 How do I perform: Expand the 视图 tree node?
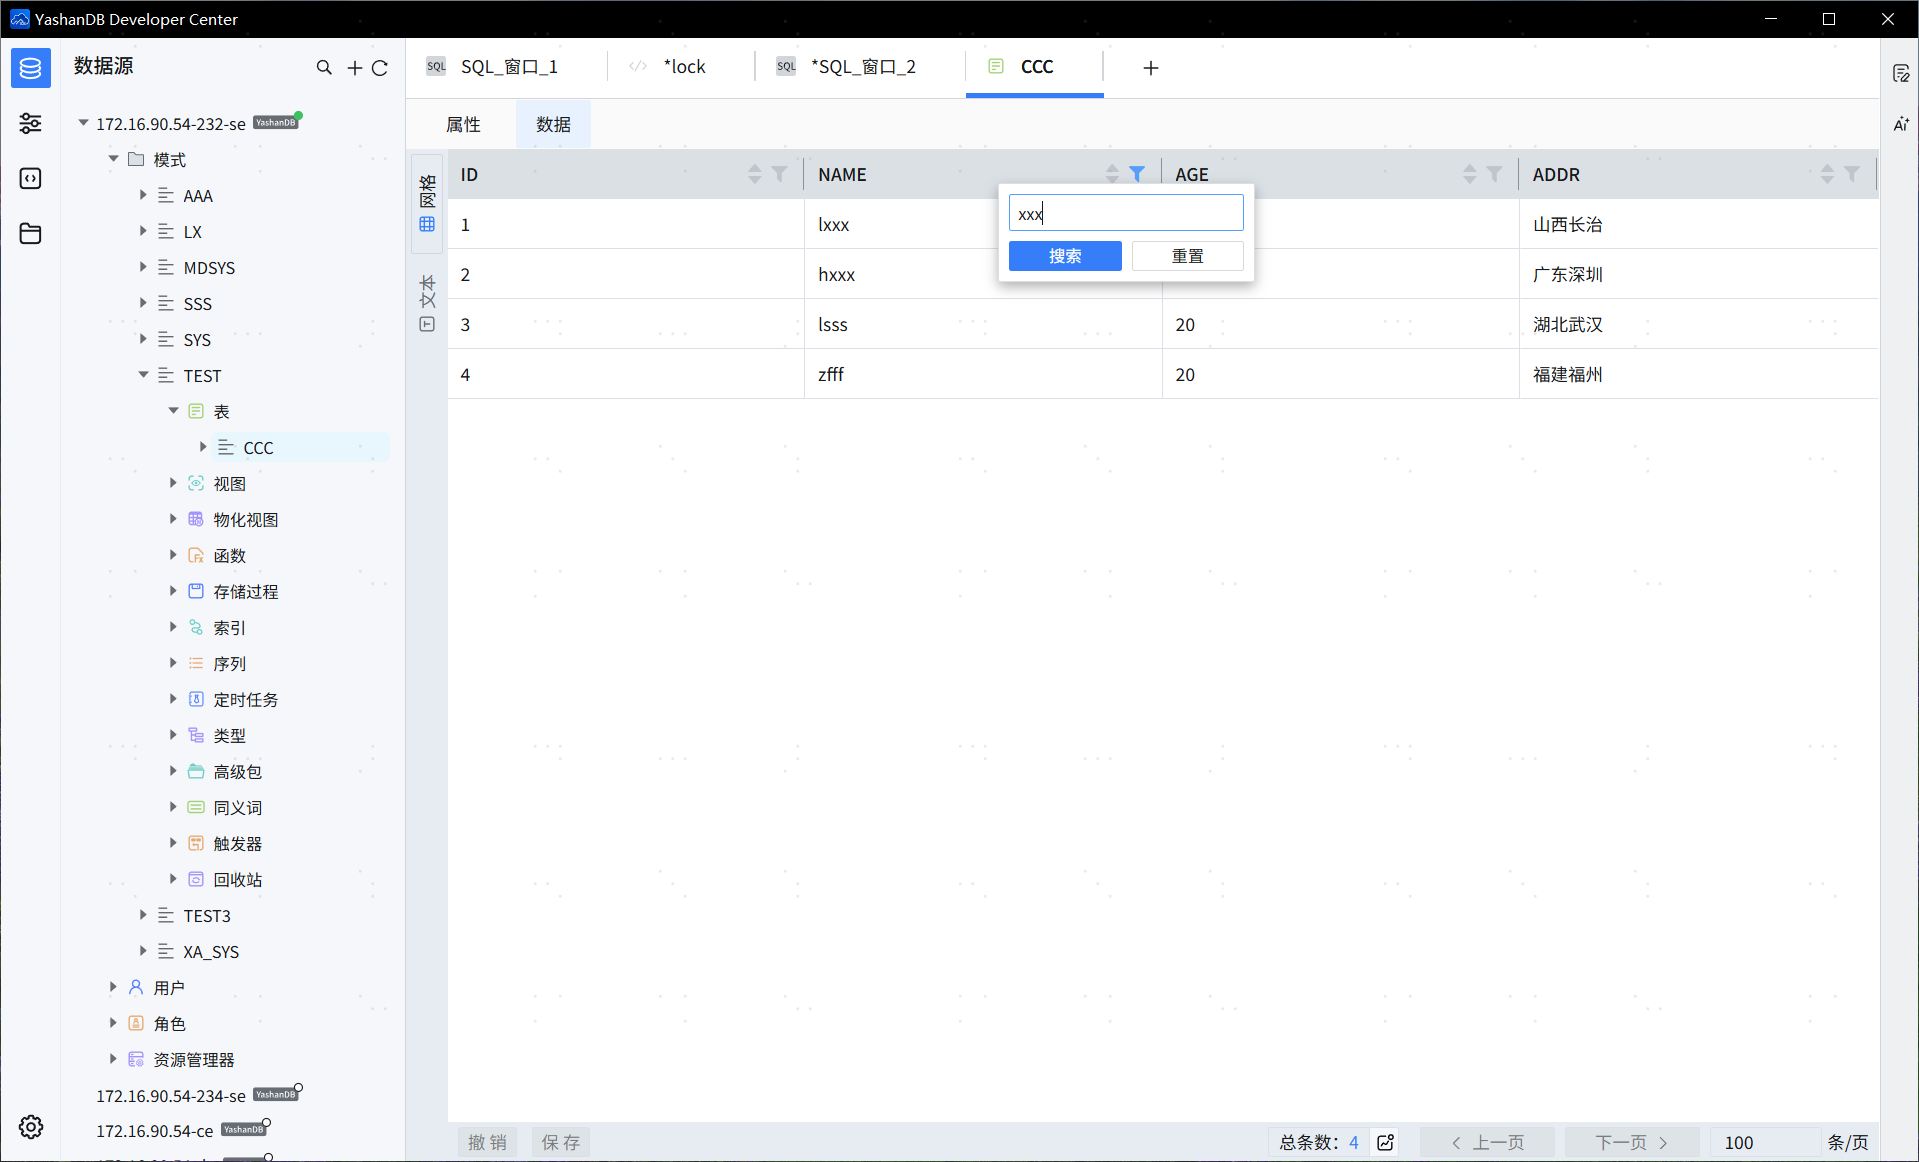(x=173, y=483)
